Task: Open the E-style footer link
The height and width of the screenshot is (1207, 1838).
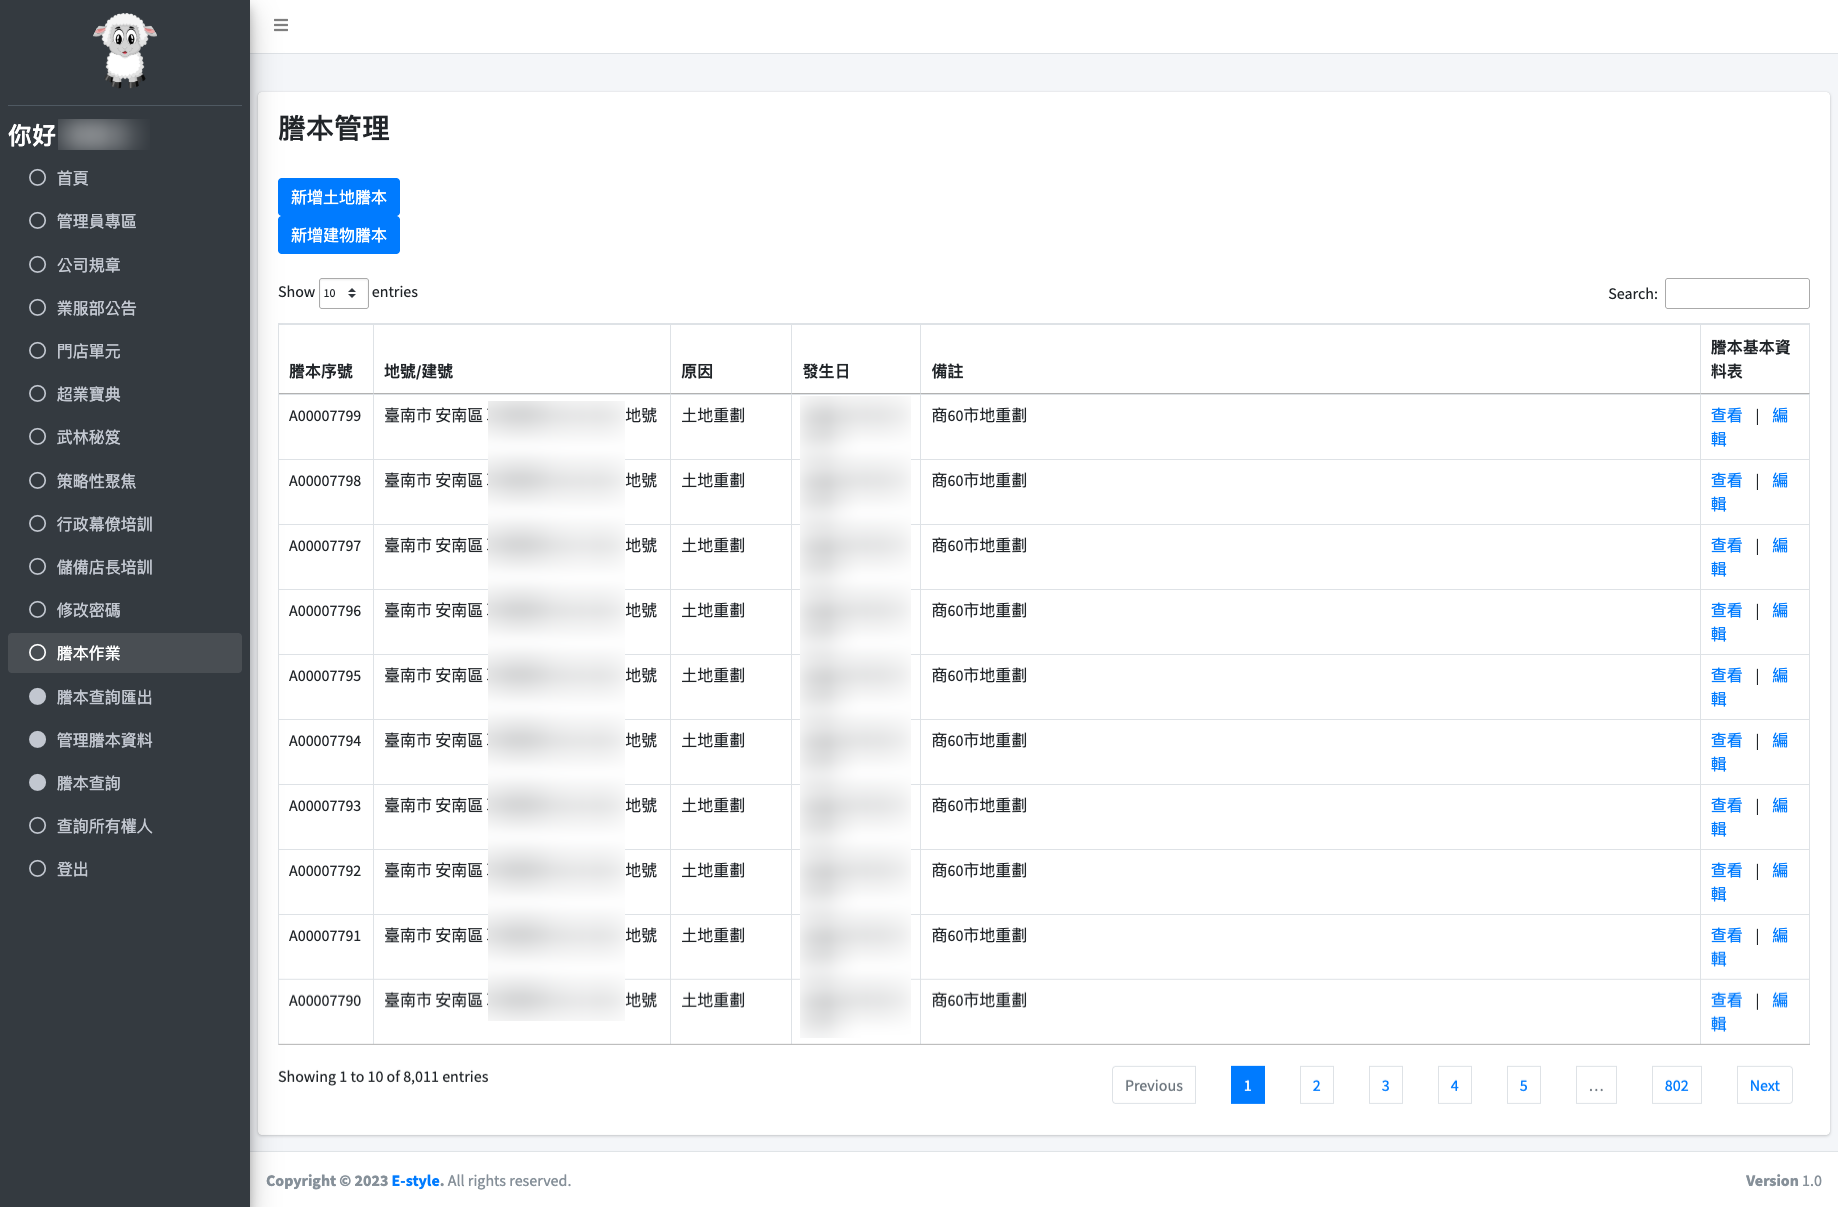Action: click(417, 1180)
